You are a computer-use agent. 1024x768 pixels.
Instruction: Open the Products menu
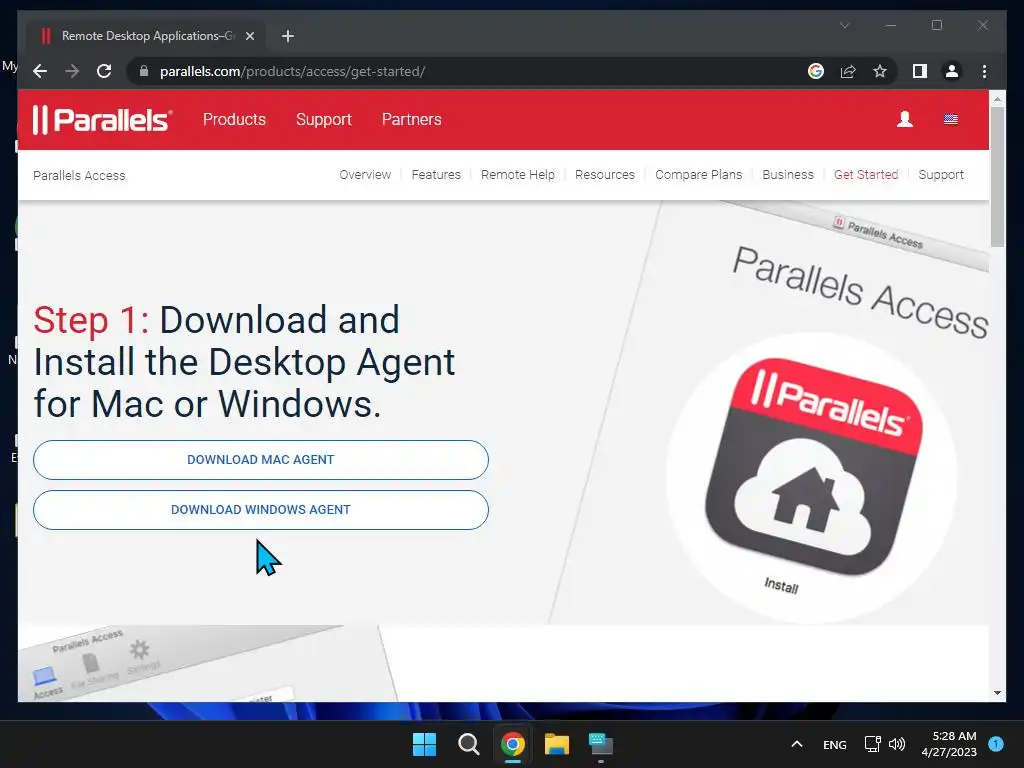(x=234, y=120)
